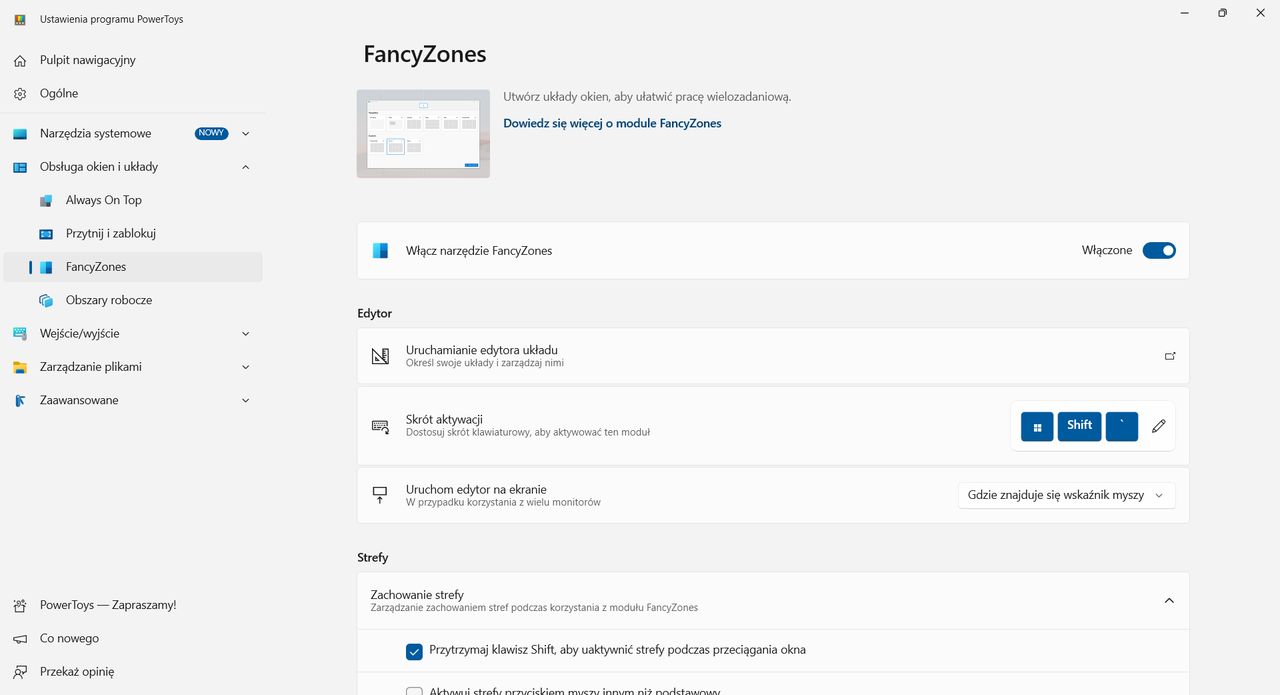
Task: Click the Narzędzia systemowe icon
Action: tap(20, 134)
